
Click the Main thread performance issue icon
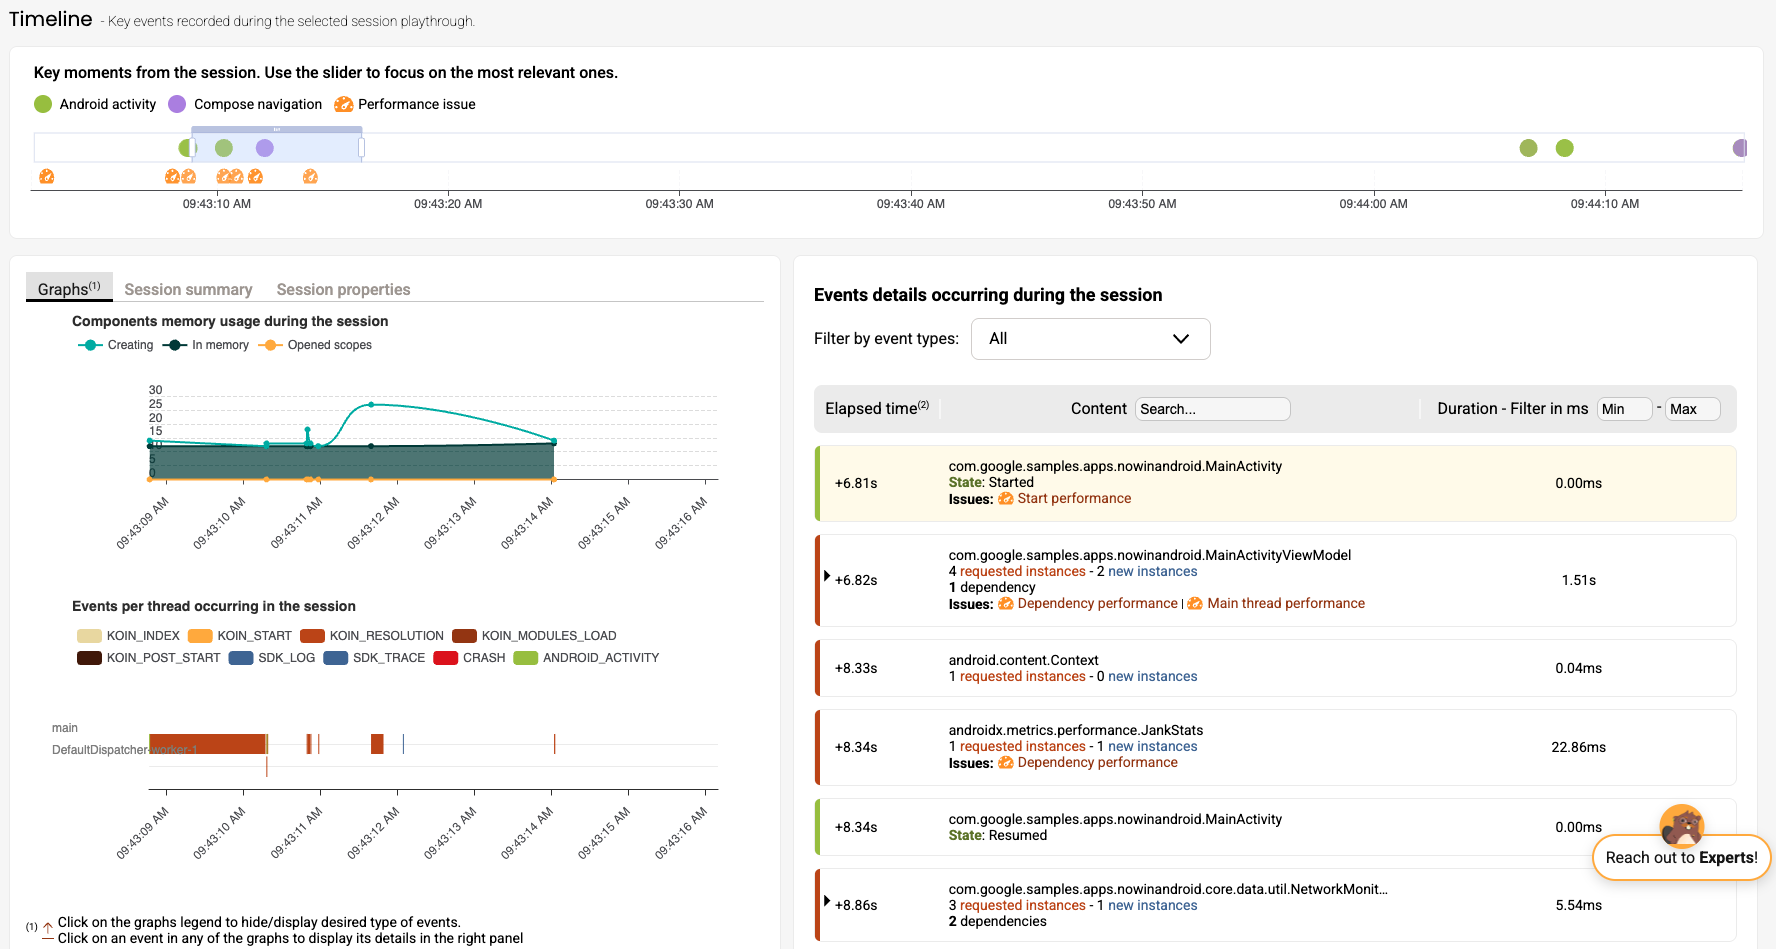[1195, 604]
